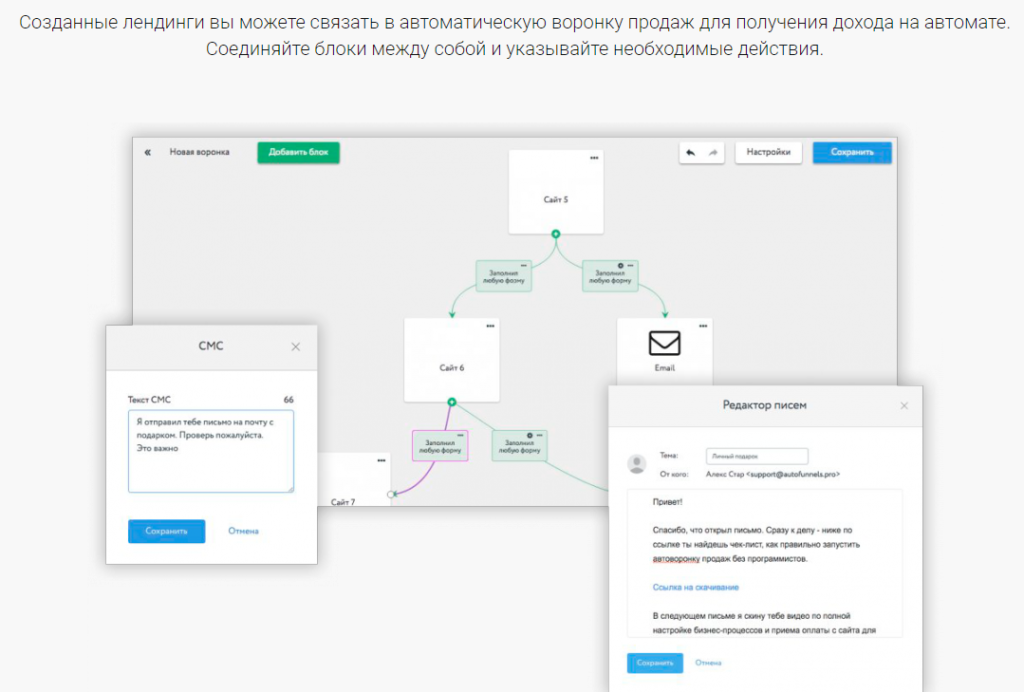Save the SMS with Сохранить button
This screenshot has height=692, width=1024.
pos(166,531)
